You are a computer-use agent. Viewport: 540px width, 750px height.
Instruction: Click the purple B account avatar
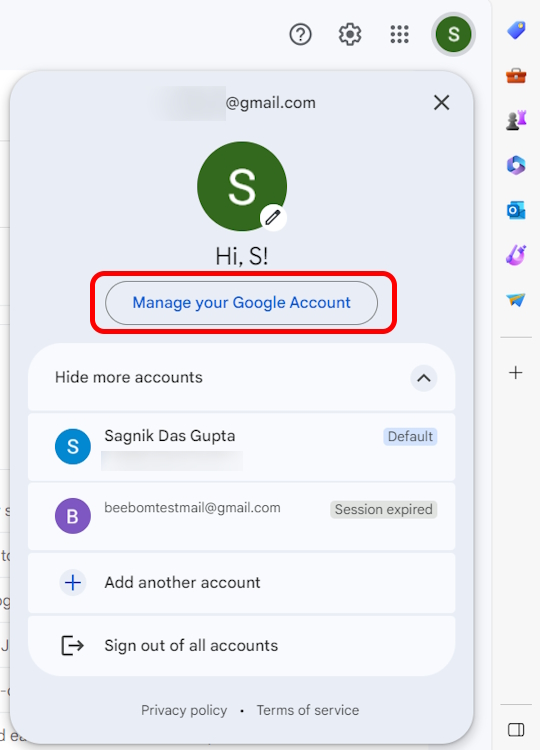pos(73,516)
